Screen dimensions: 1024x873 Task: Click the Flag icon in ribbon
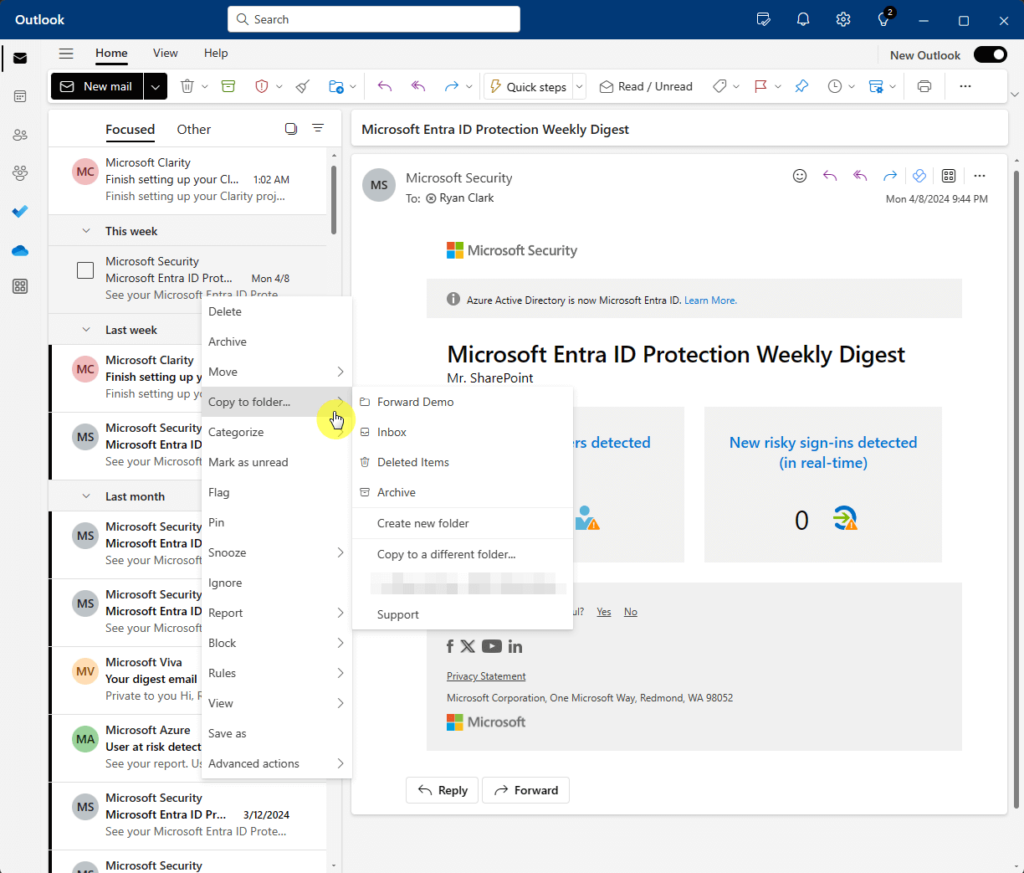(x=760, y=86)
